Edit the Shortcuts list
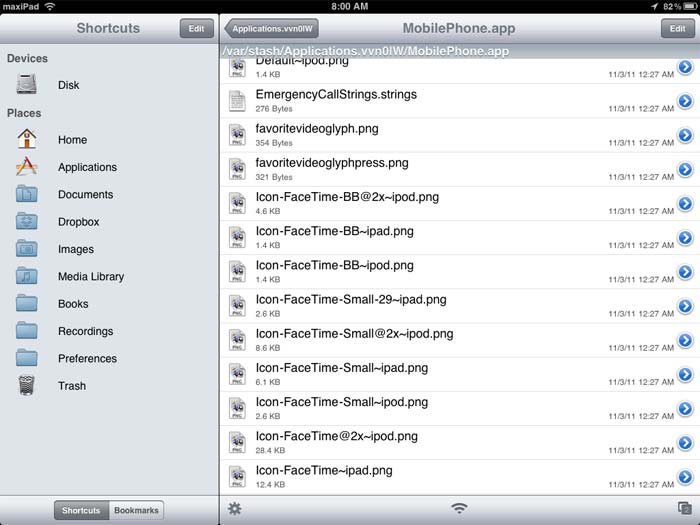700x525 pixels. pos(196,29)
